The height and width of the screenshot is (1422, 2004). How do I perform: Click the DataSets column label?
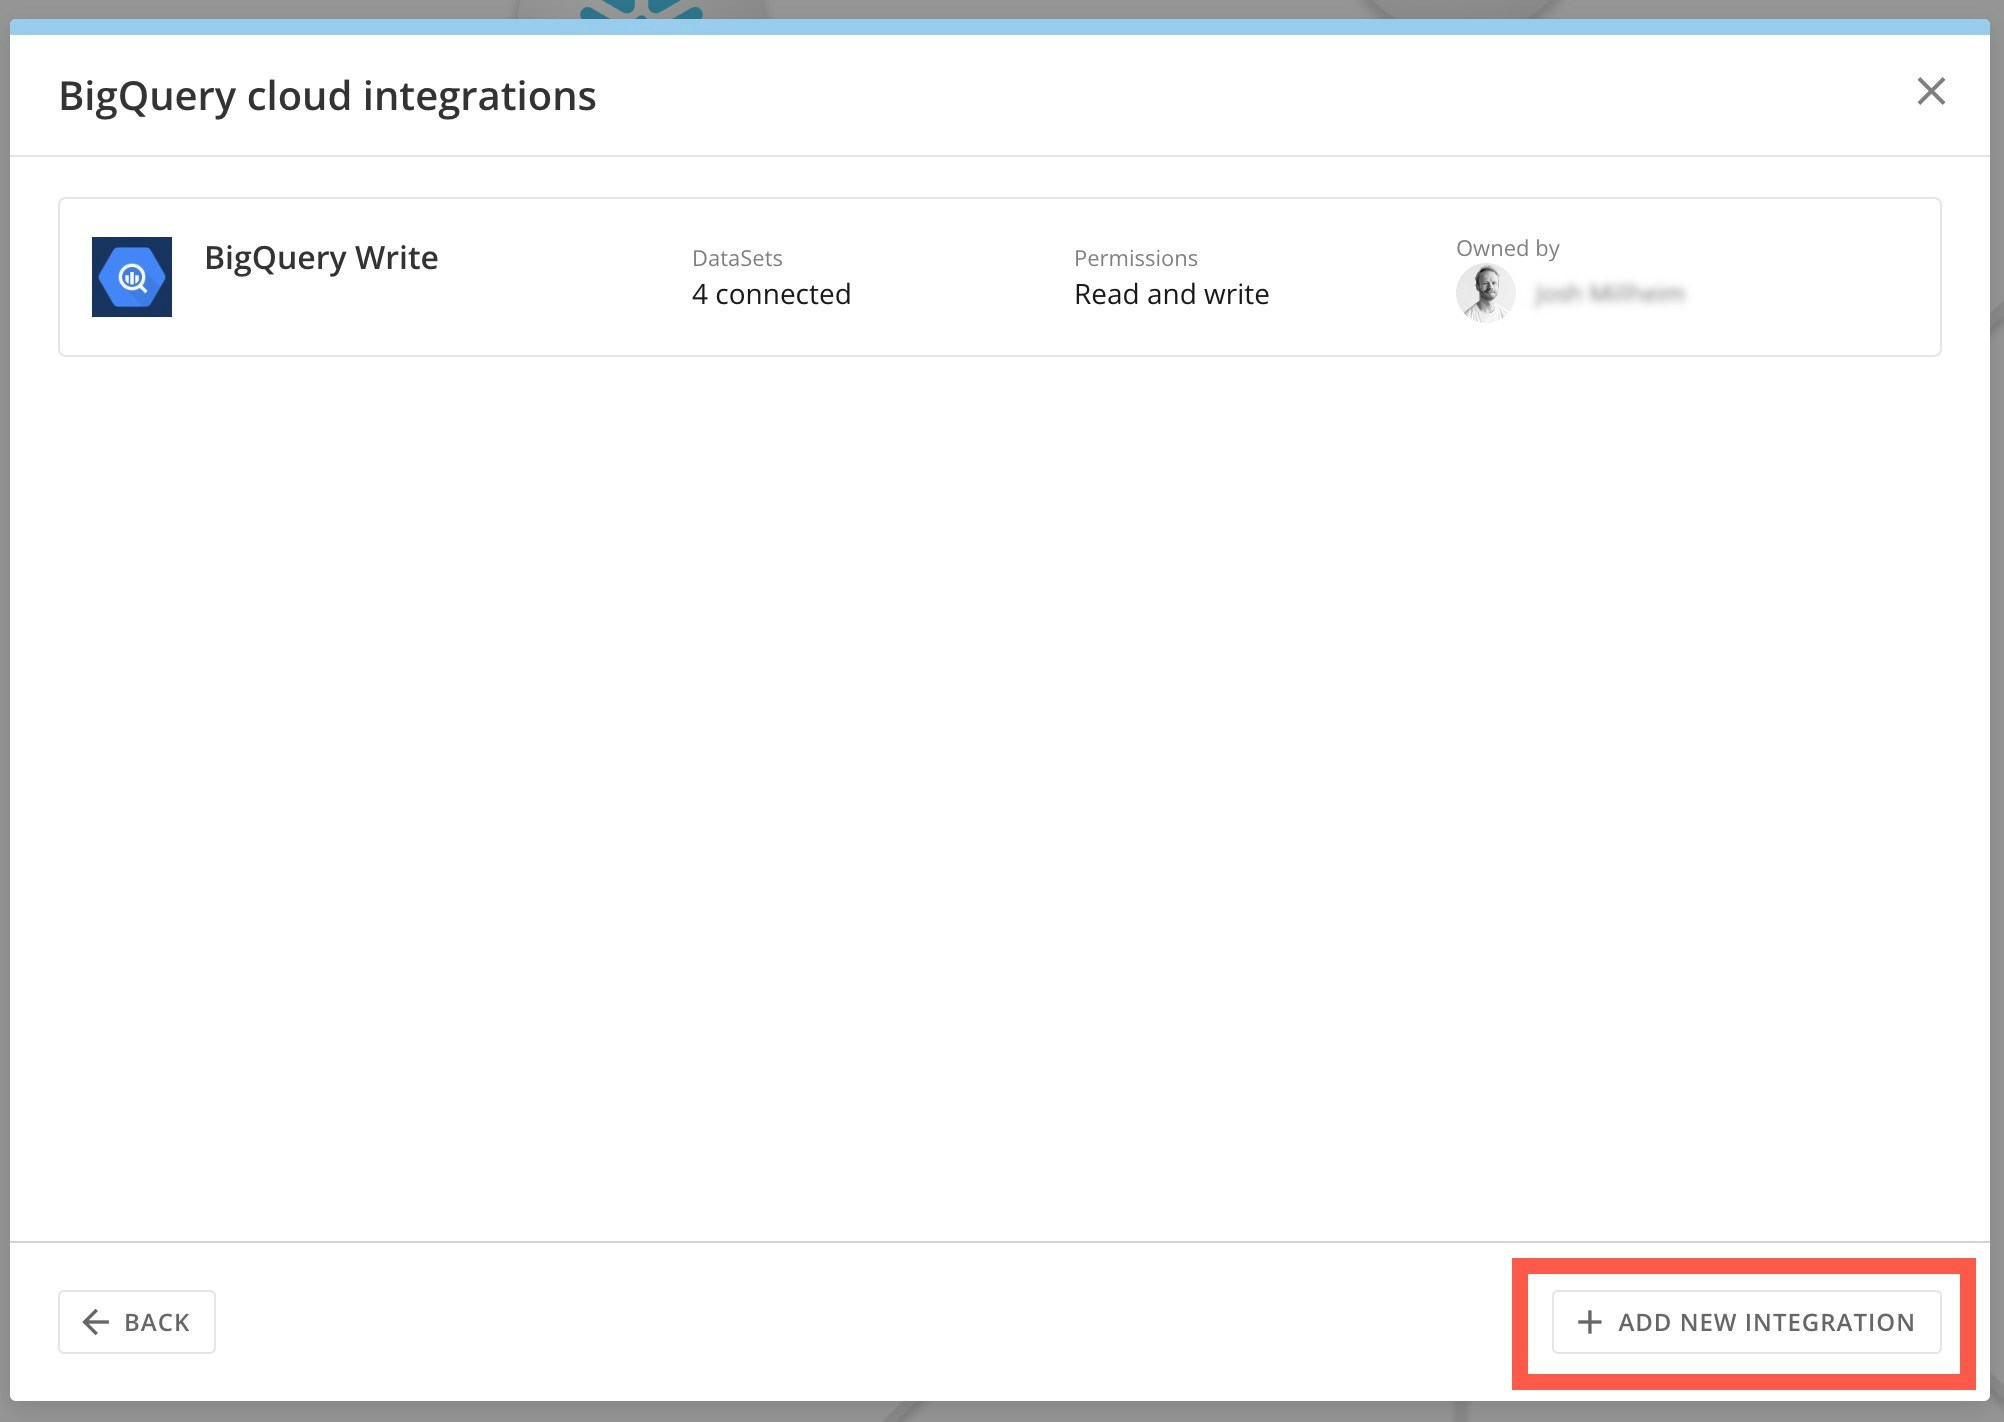pos(737,257)
